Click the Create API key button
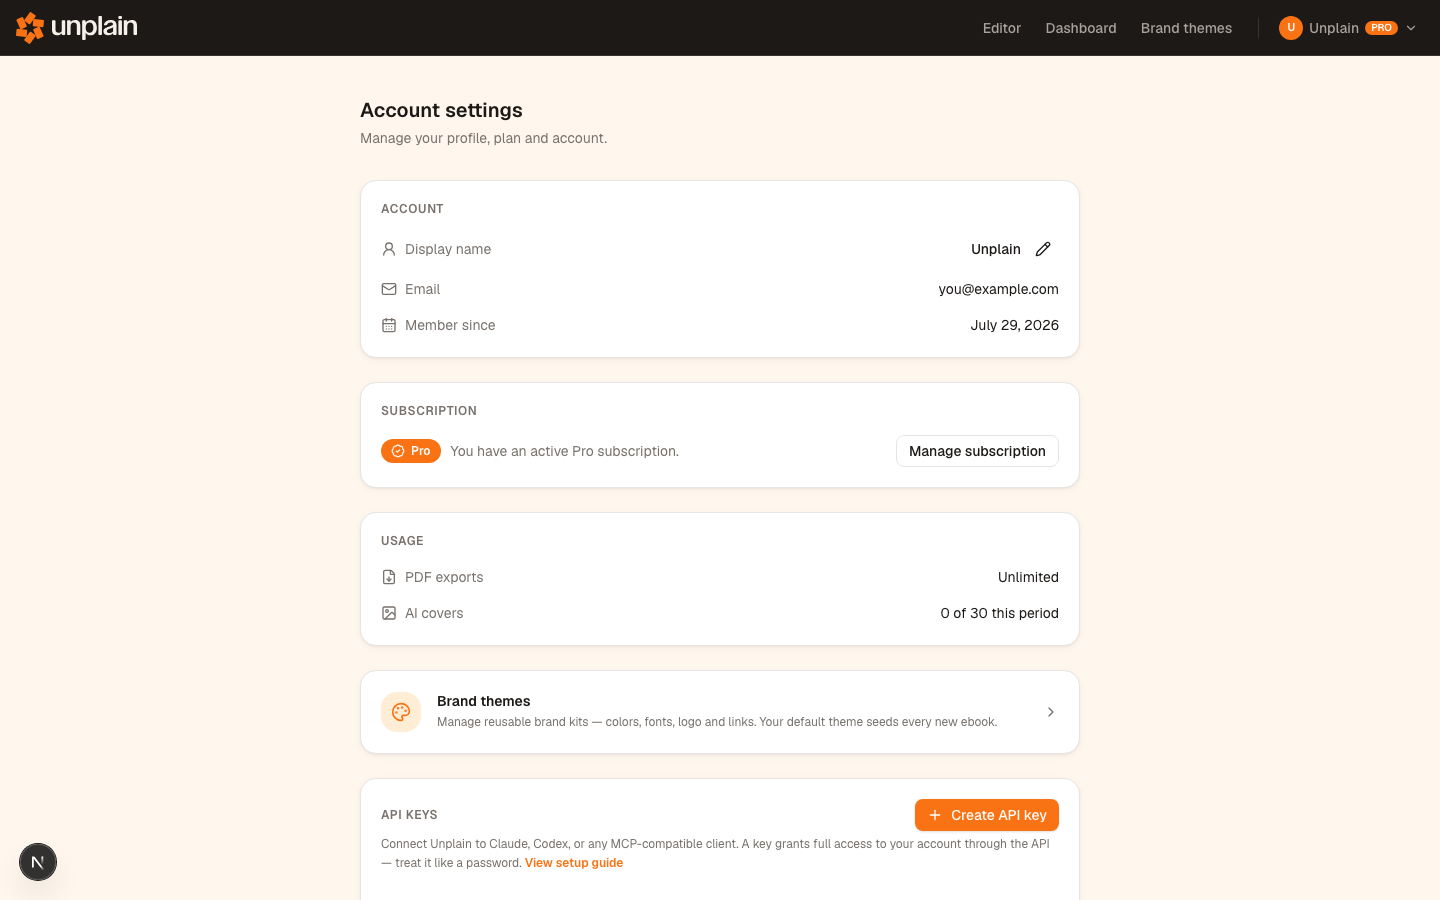1440x900 pixels. click(987, 815)
